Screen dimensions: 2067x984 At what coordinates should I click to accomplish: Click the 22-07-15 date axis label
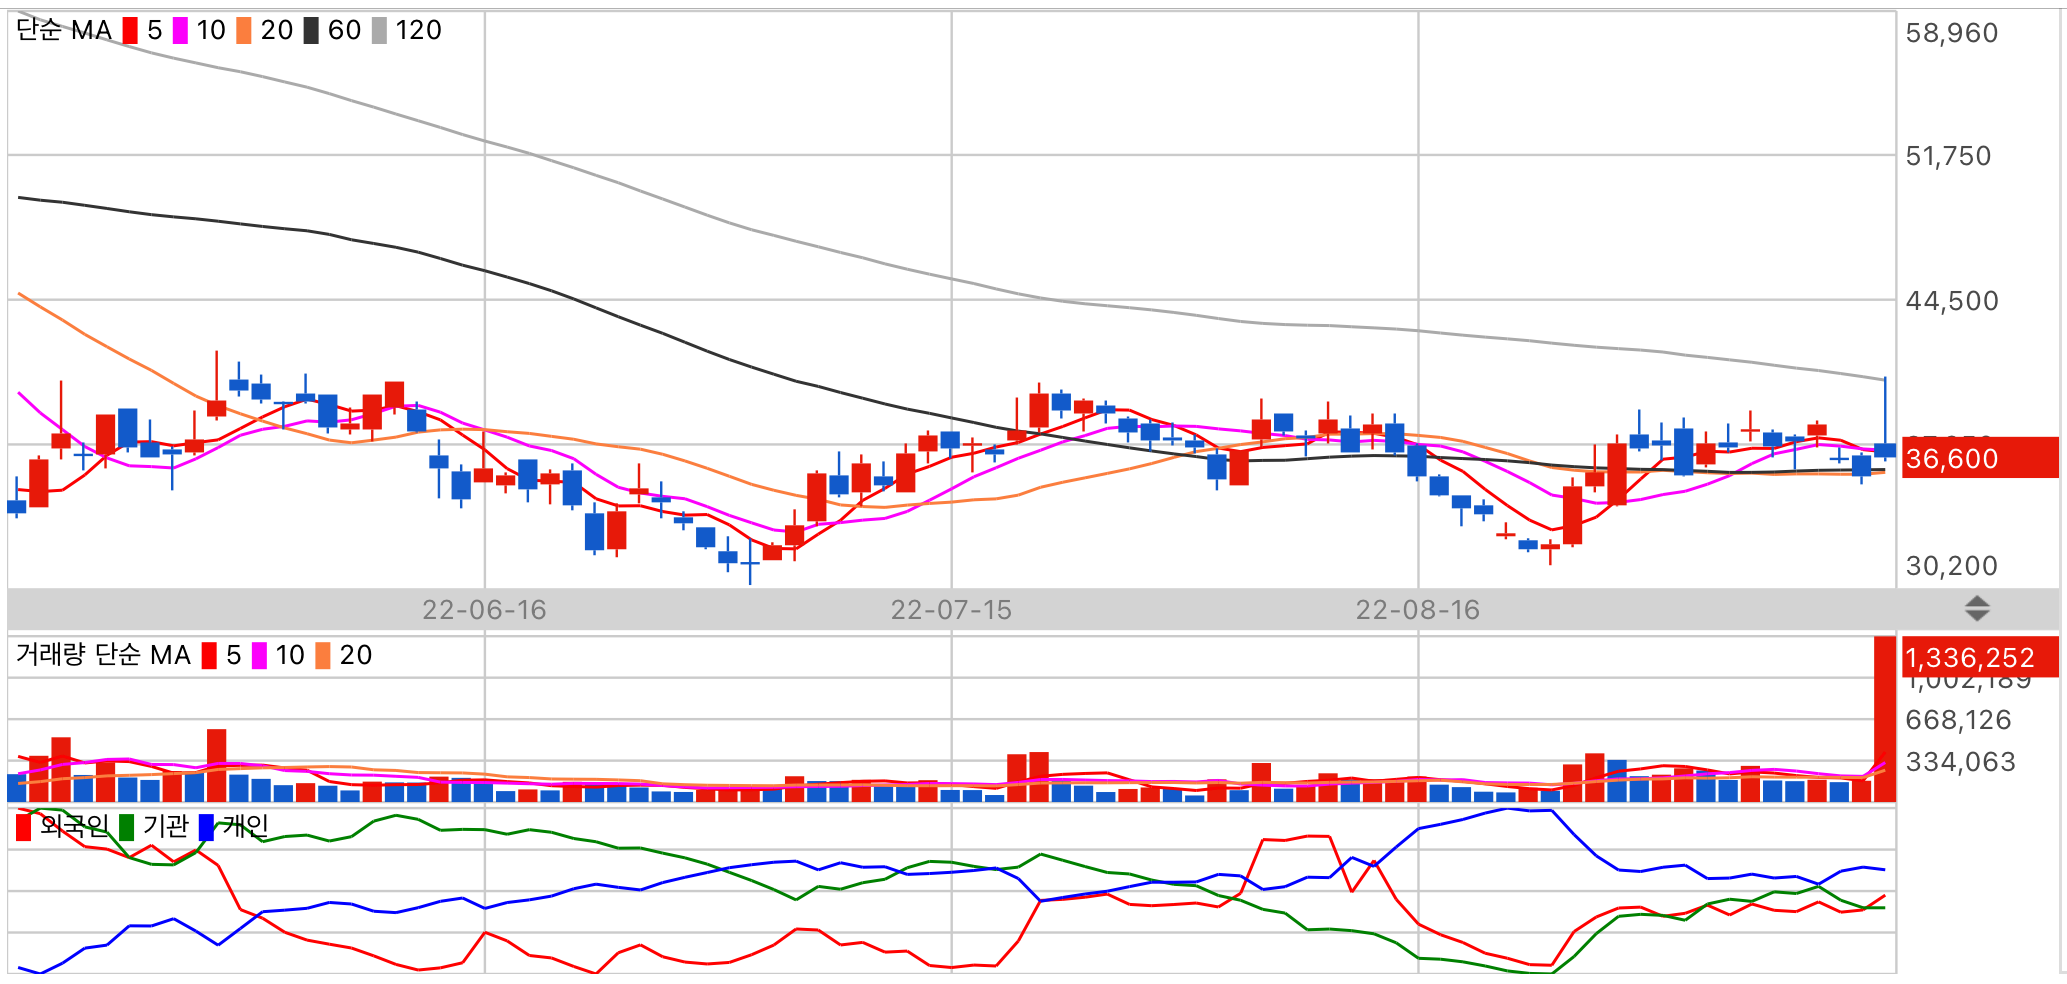(x=951, y=610)
